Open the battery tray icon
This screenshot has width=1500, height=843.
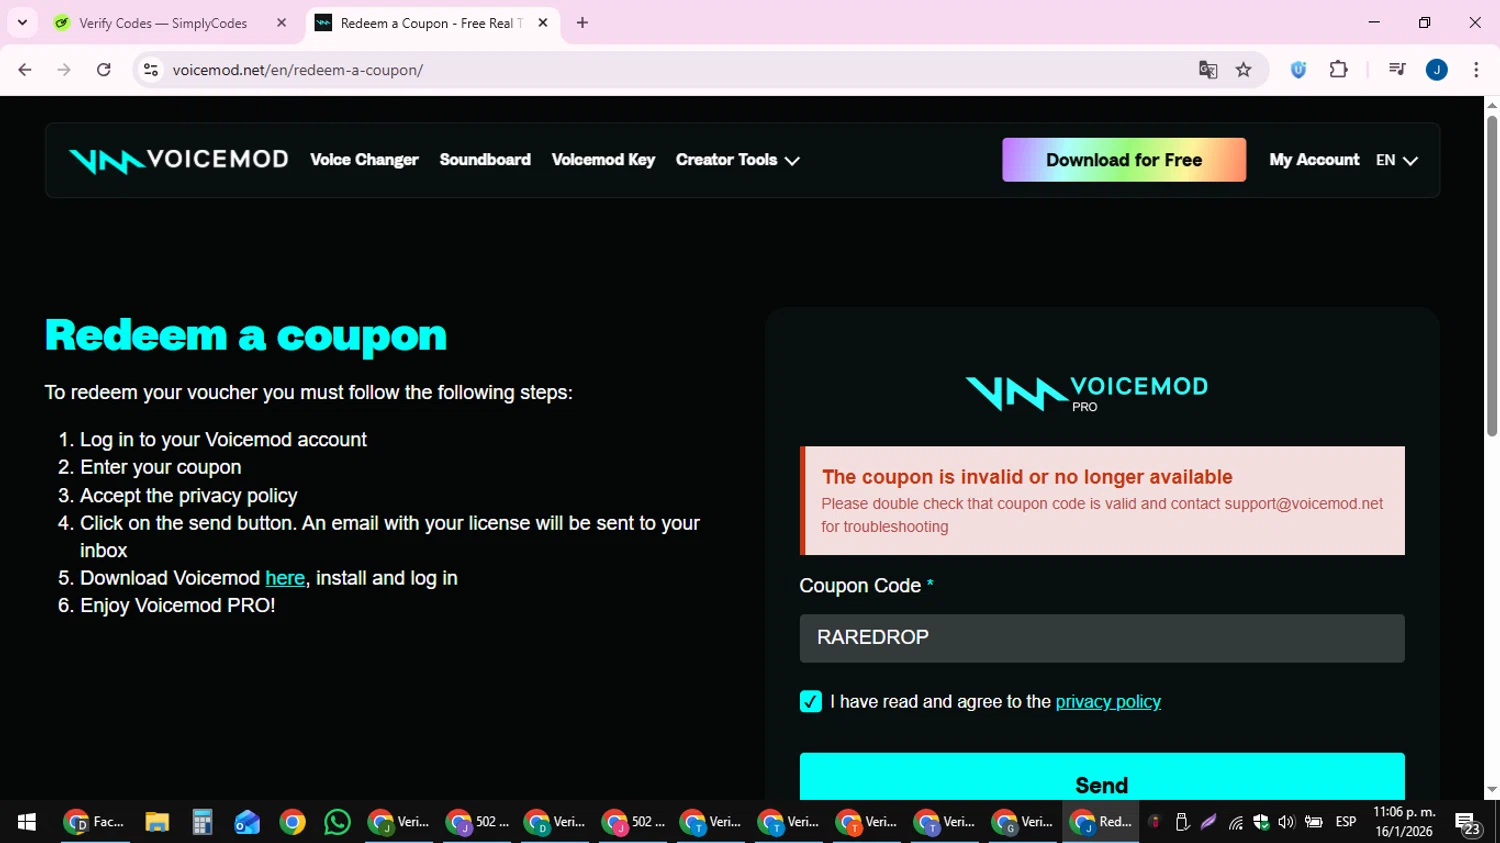[1314, 822]
